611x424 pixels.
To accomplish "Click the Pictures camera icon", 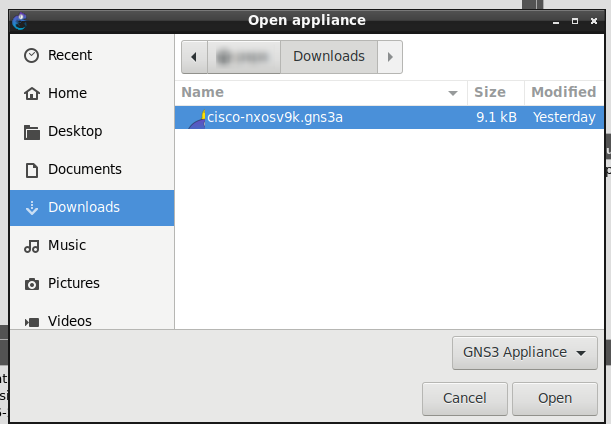I will [x=32, y=284].
